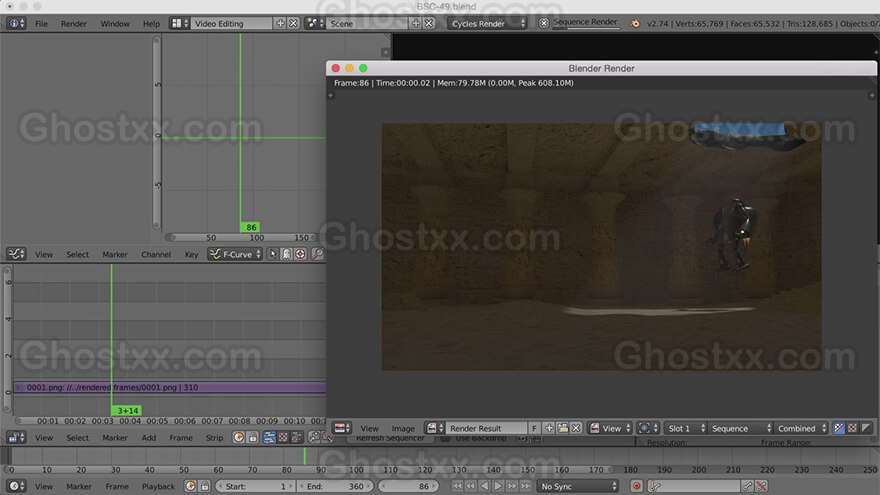Jump to next keyframe
The width and height of the screenshot is (880, 495).
[511, 486]
